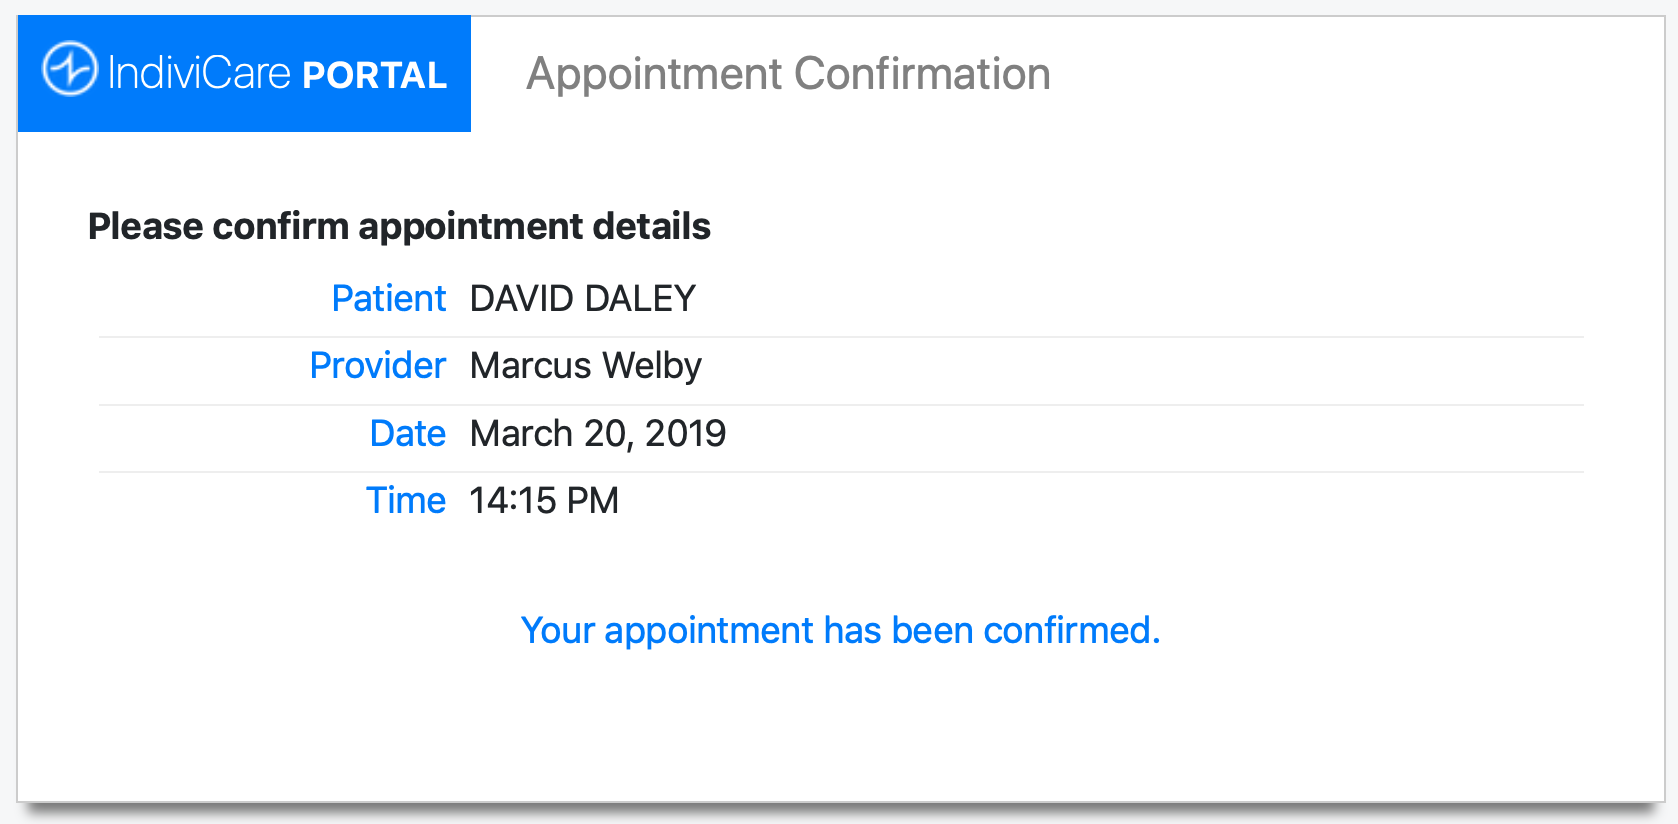Click the year 2019 in appointment date
Viewport: 1678px width, 824px height.
point(685,433)
